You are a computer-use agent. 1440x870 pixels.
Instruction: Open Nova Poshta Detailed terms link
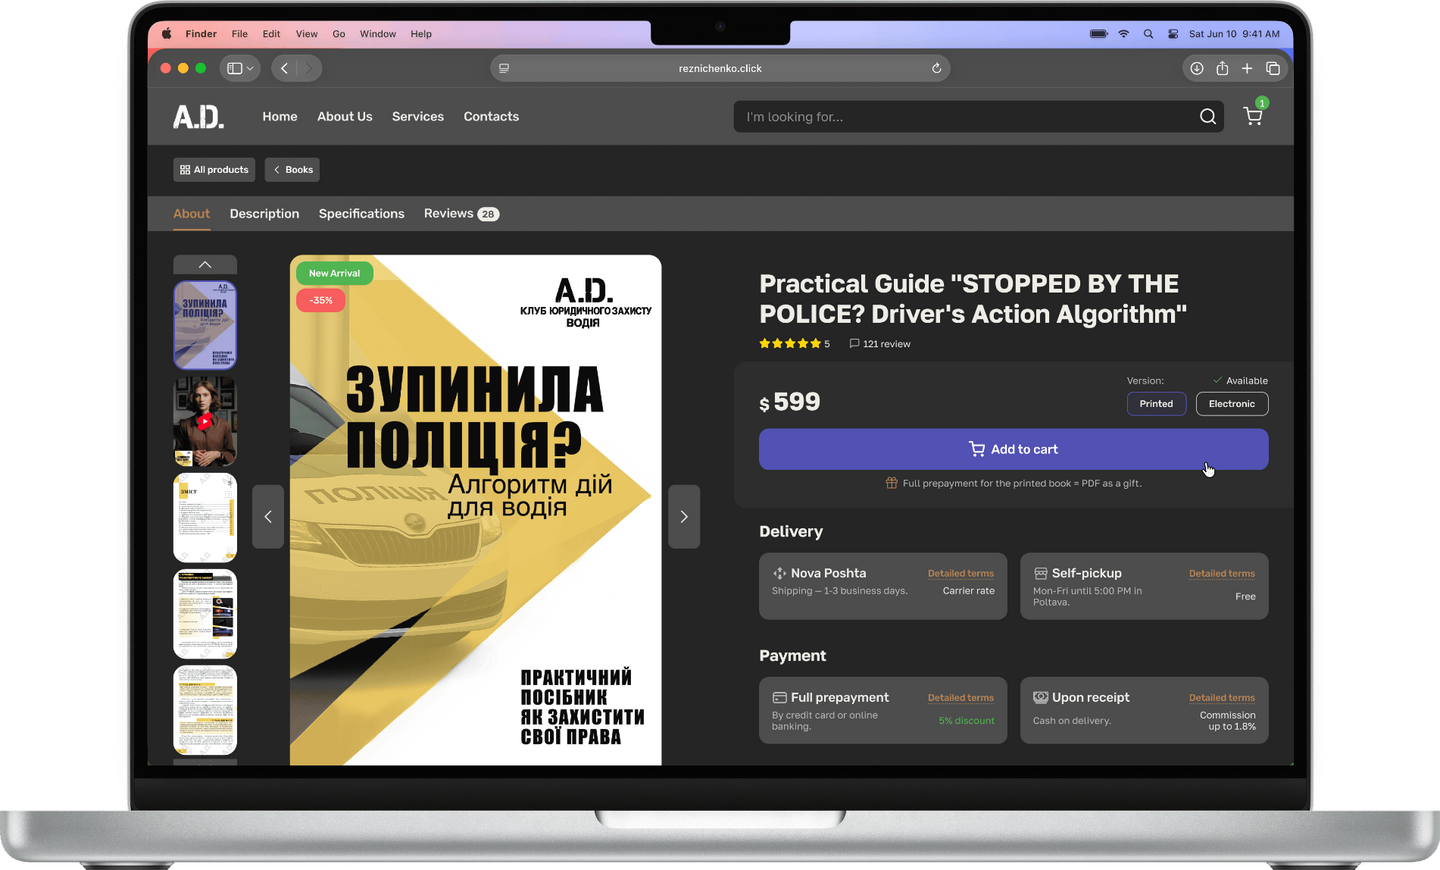click(960, 574)
